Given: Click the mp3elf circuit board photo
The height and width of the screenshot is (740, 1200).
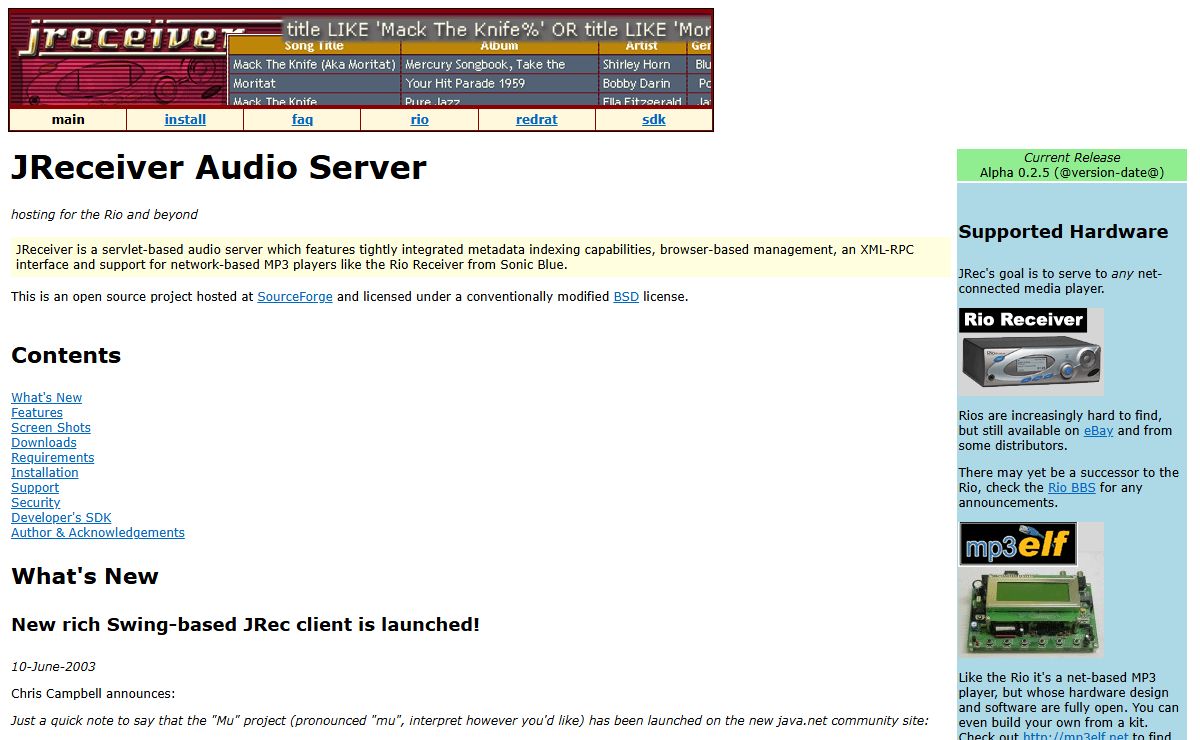Looking at the screenshot, I should [1031, 613].
